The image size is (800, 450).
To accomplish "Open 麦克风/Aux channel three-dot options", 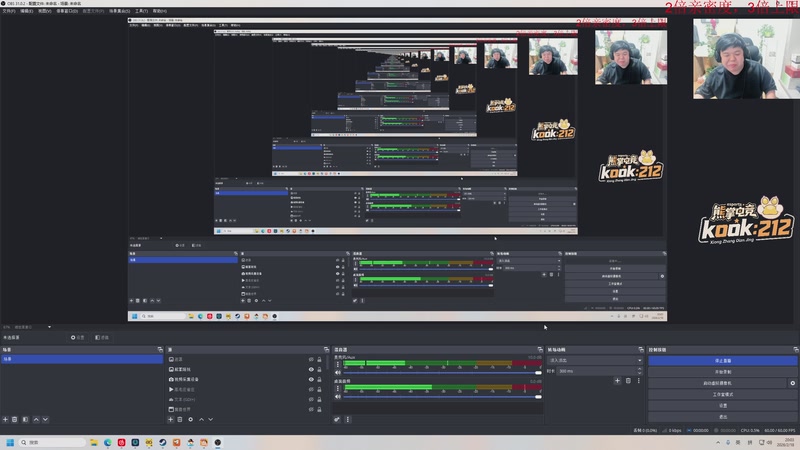I will 337,364.
